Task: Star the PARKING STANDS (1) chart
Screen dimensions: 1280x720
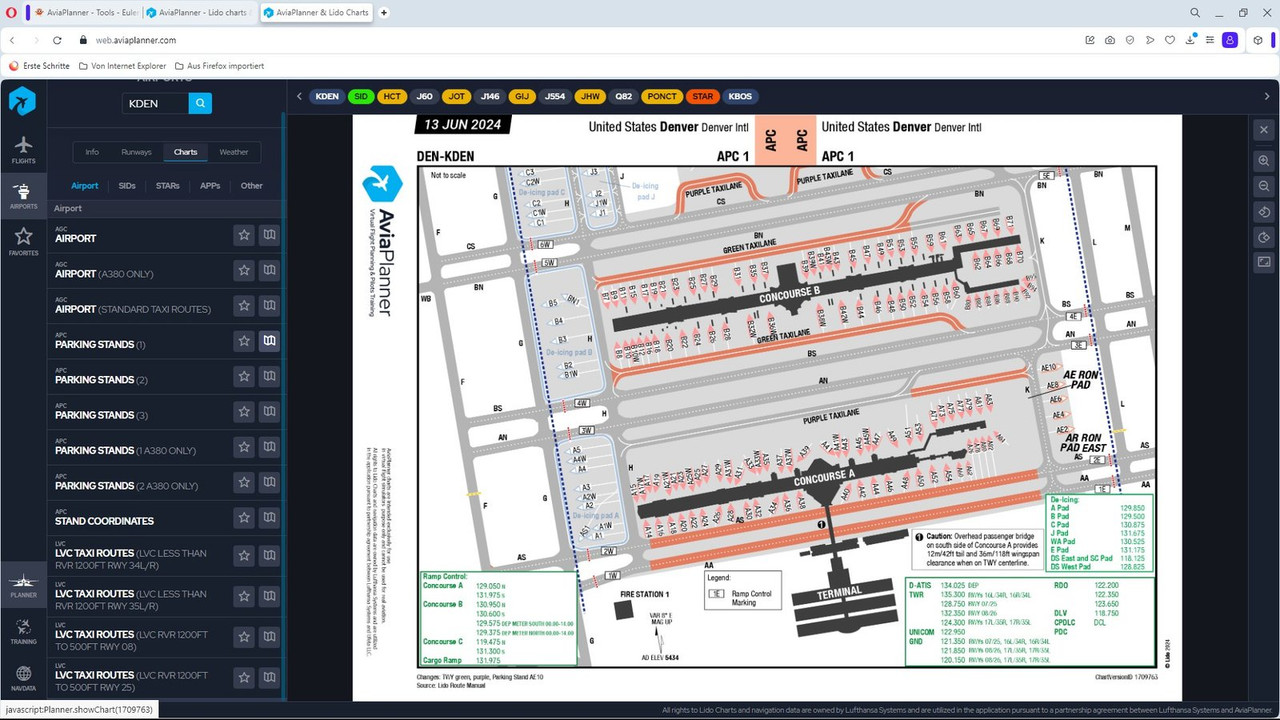Action: [243, 341]
